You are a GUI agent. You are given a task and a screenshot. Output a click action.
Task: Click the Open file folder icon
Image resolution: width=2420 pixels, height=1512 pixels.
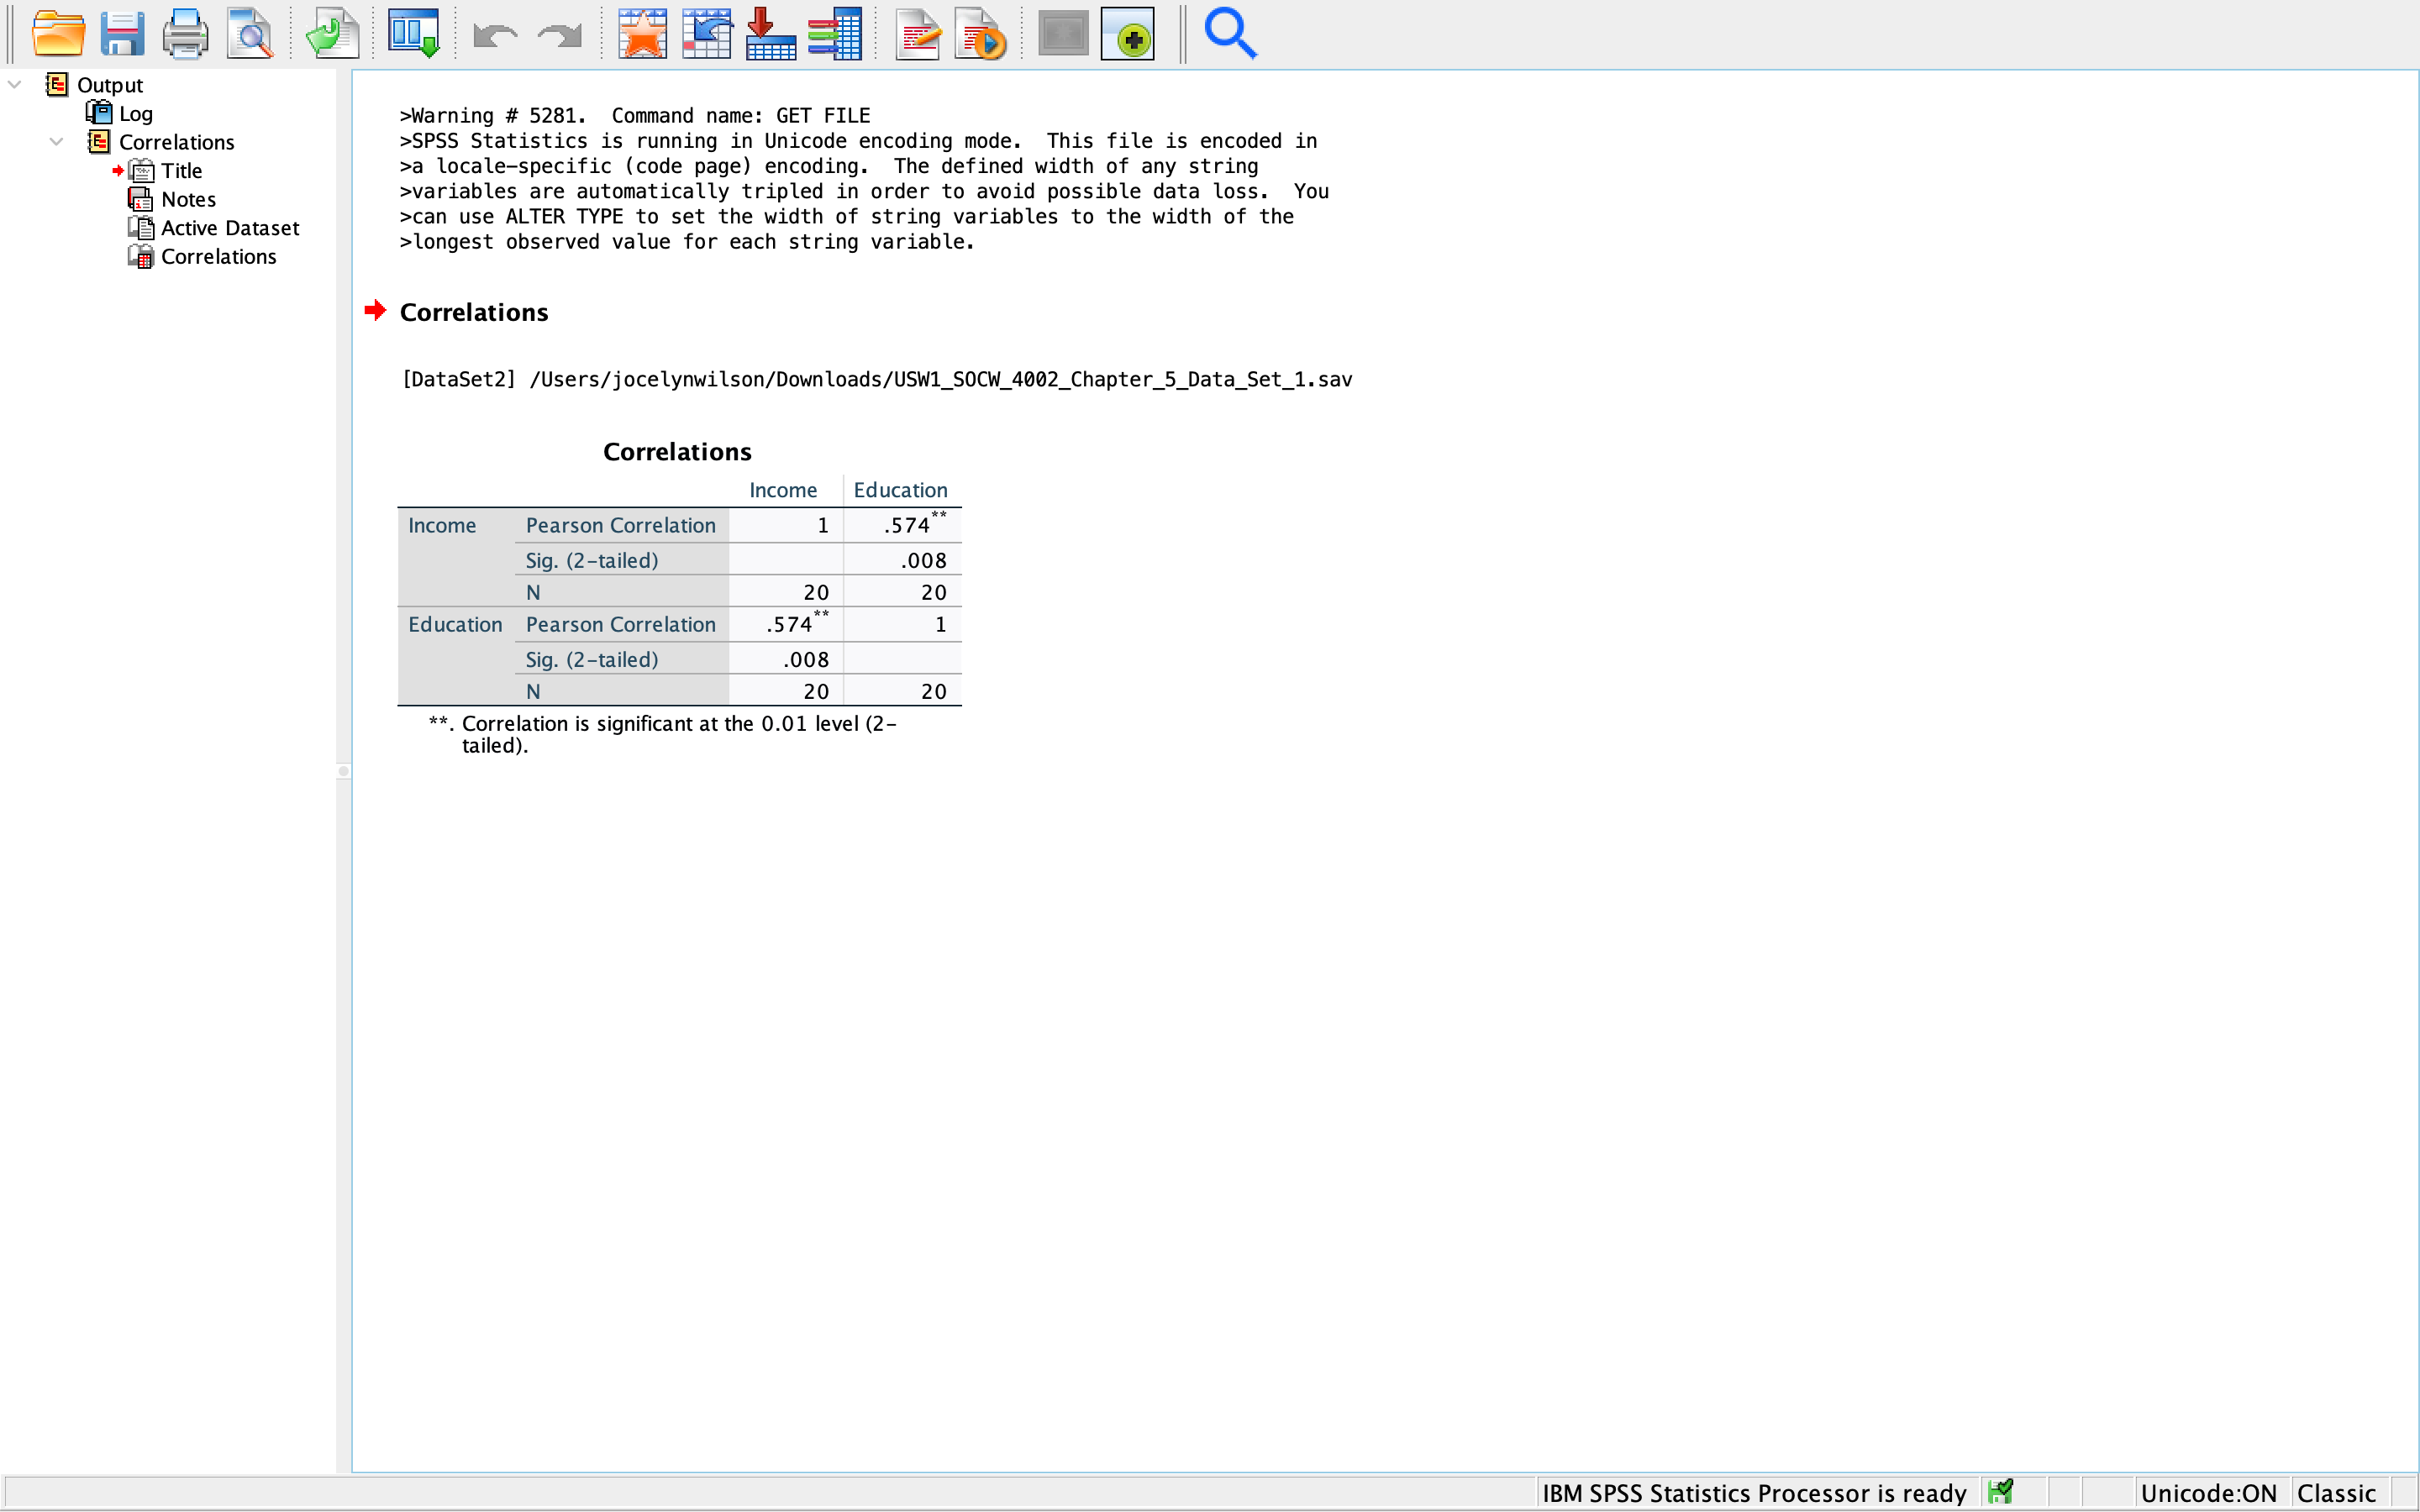58,34
